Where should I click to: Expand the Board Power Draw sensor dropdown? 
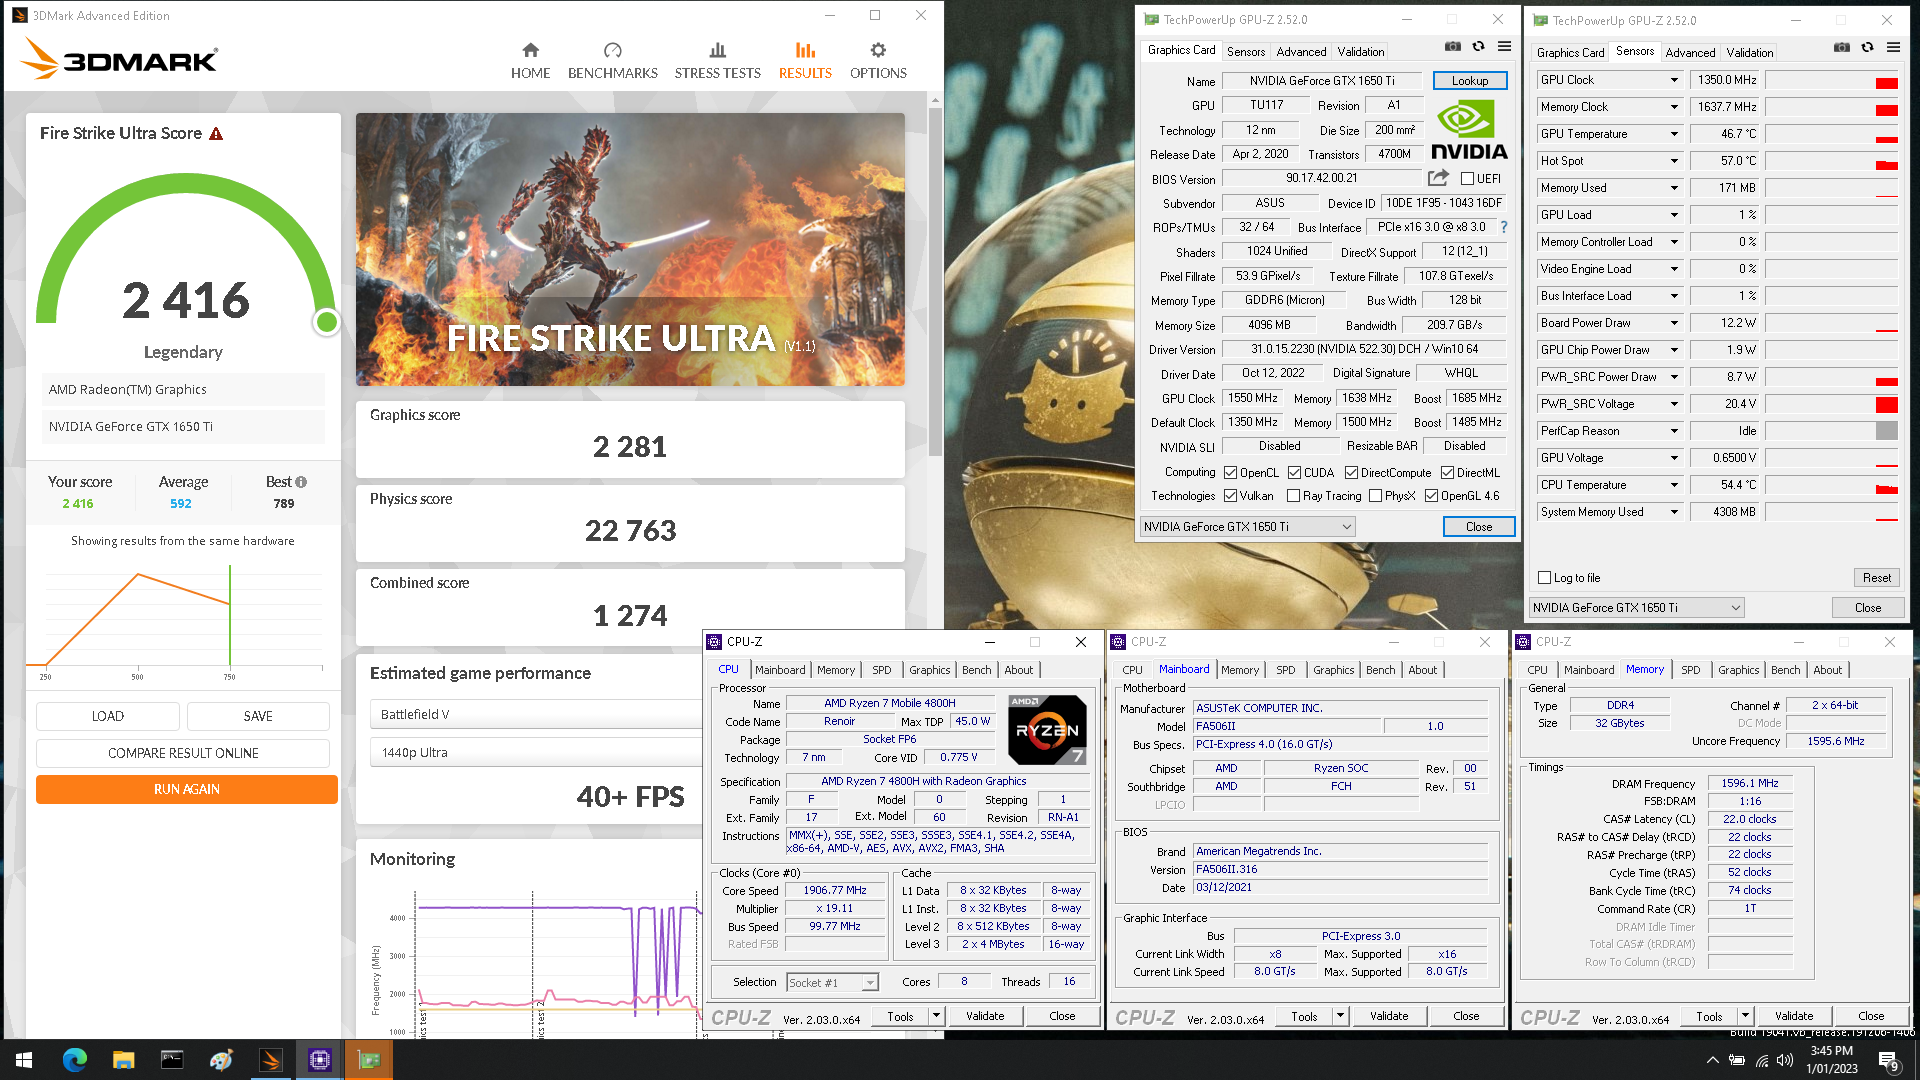click(1674, 323)
